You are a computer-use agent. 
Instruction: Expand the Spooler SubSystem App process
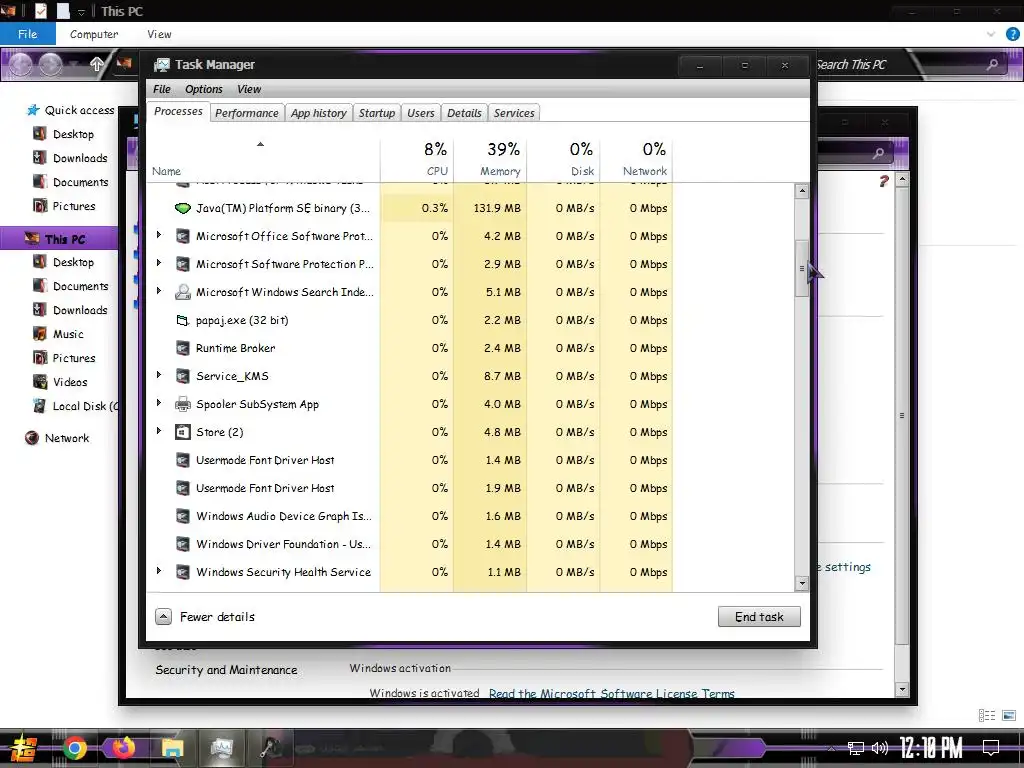pyautogui.click(x=159, y=403)
